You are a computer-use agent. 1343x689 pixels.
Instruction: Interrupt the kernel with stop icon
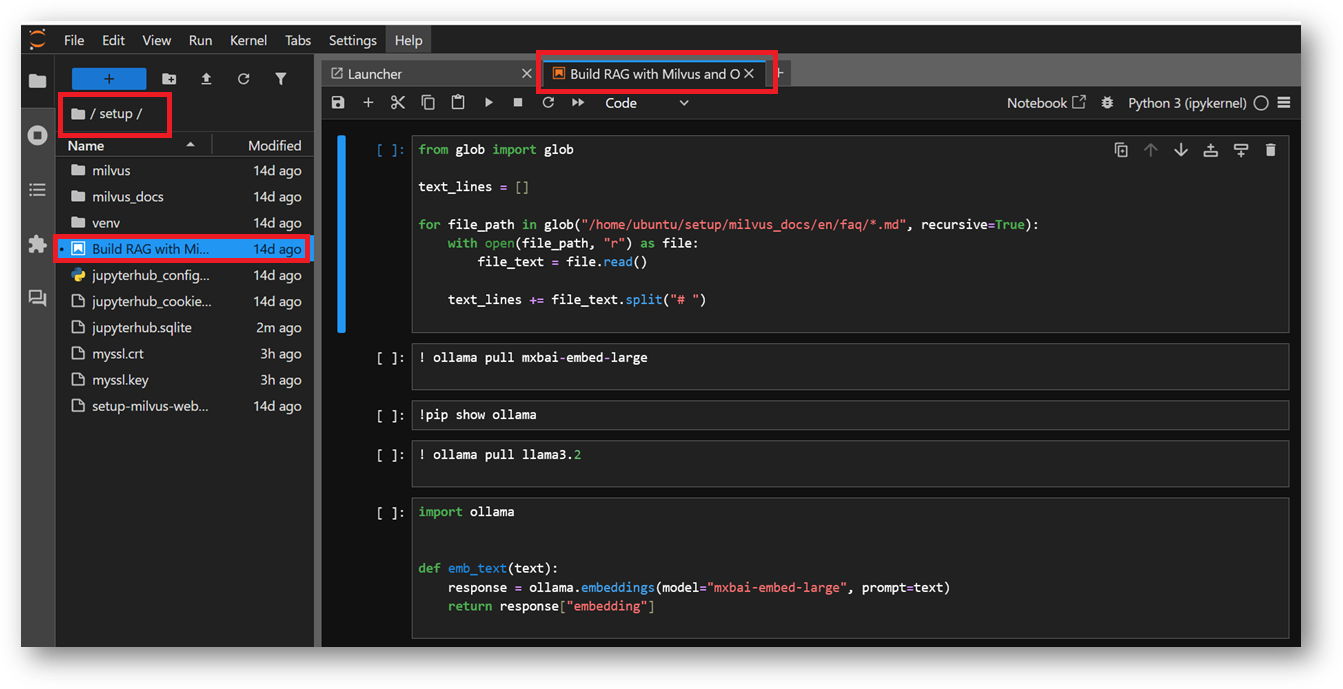click(518, 103)
